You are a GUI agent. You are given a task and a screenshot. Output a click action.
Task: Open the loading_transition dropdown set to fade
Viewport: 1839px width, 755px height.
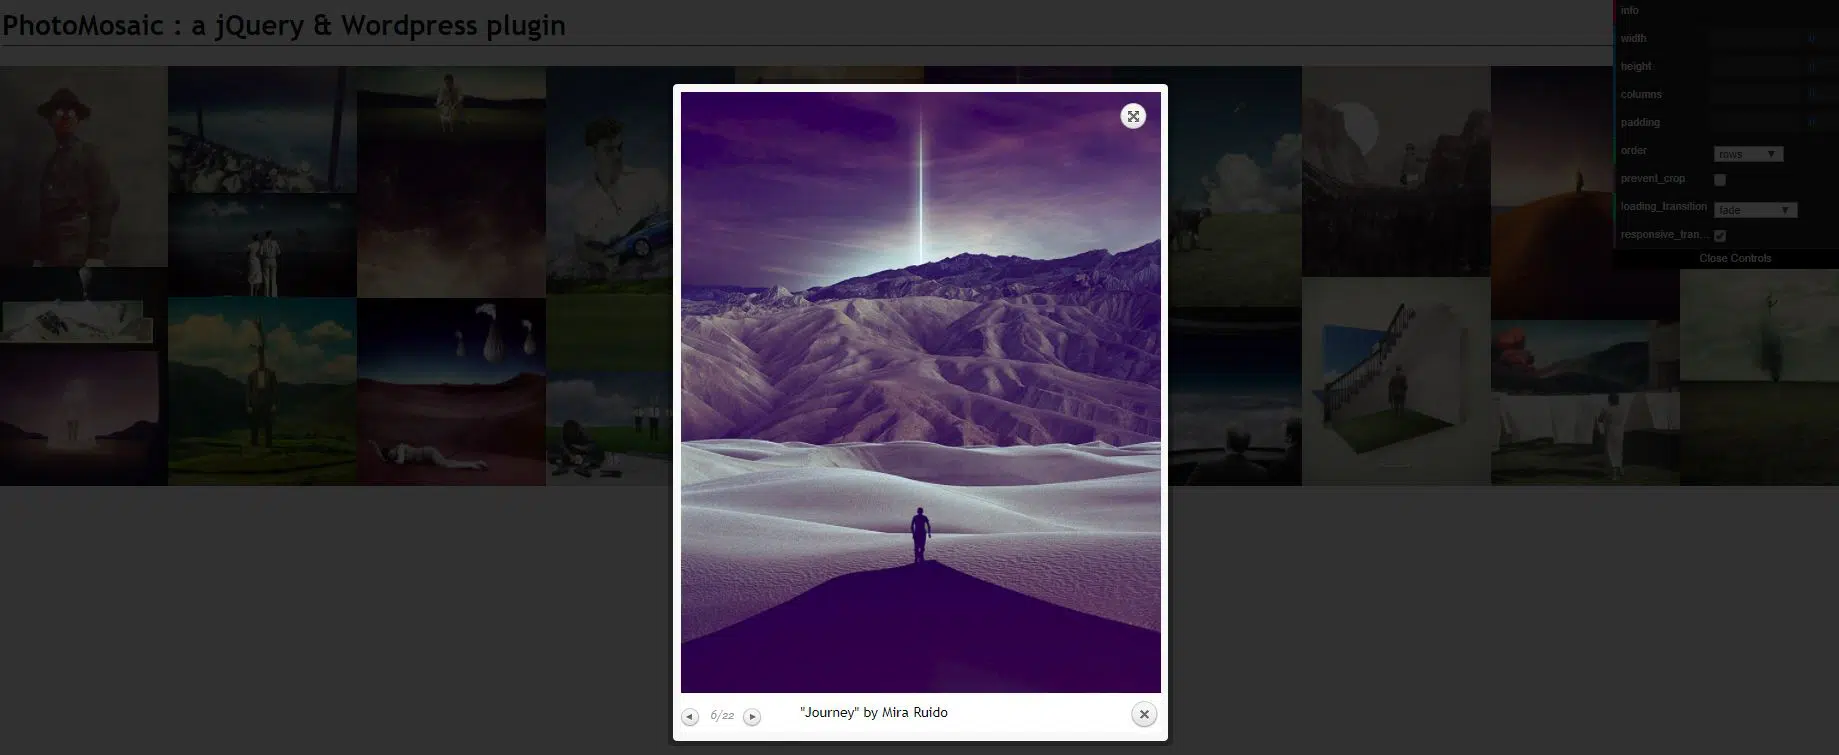(x=1754, y=210)
